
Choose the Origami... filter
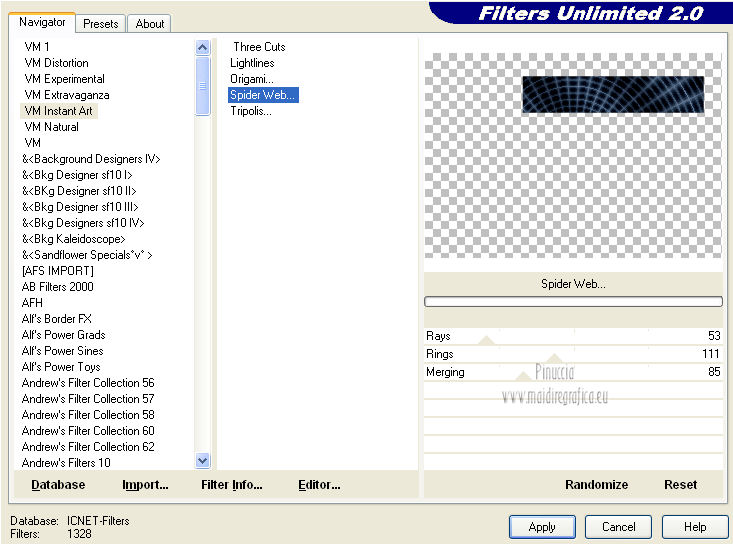(252, 79)
